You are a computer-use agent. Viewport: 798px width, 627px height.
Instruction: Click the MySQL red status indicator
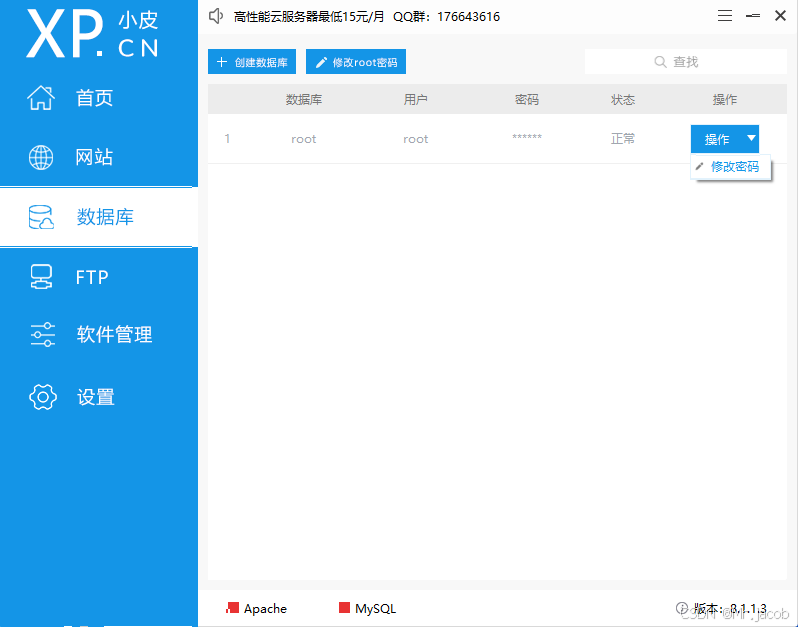tap(345, 608)
